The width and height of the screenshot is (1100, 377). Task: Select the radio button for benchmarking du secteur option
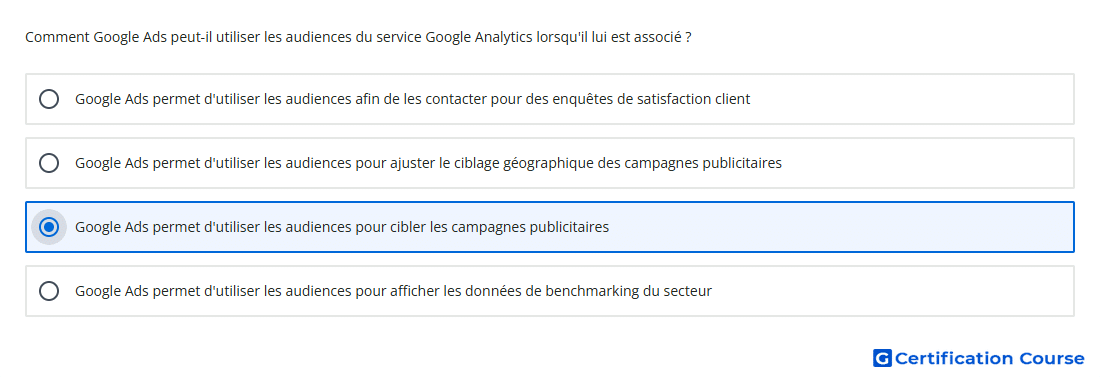(x=49, y=291)
